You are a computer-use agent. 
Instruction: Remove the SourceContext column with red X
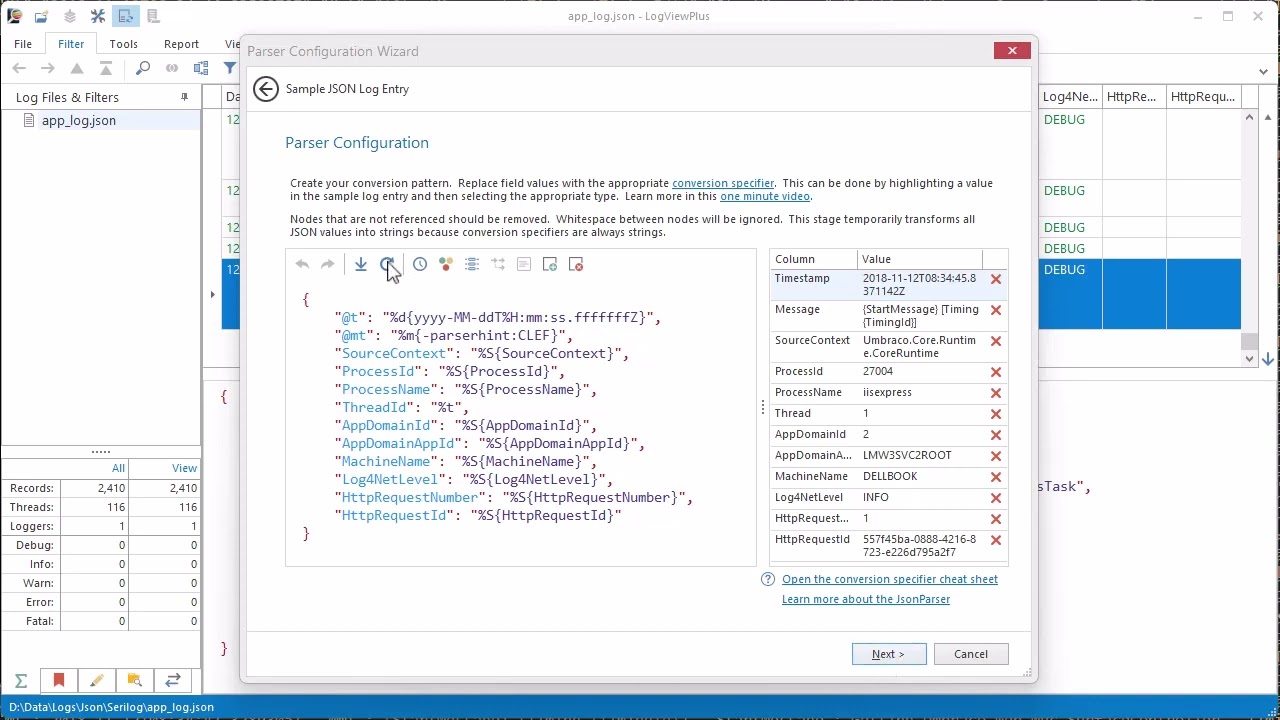[x=996, y=341]
